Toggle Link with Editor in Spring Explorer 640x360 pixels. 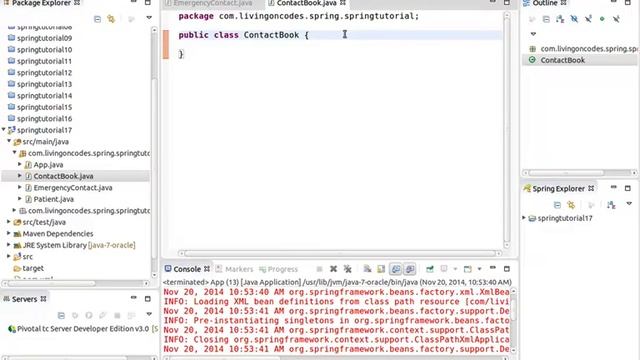point(571,205)
